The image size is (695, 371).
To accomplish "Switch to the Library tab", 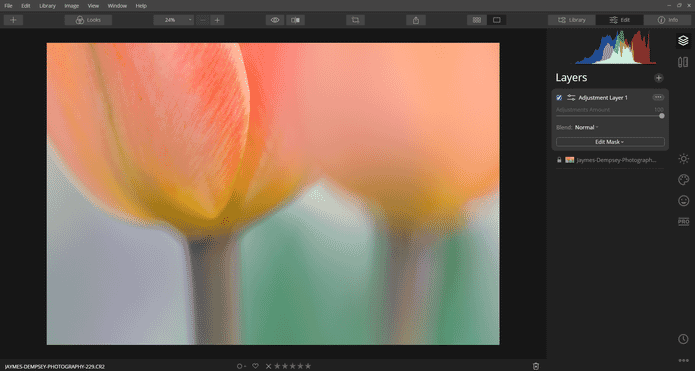I will point(572,20).
